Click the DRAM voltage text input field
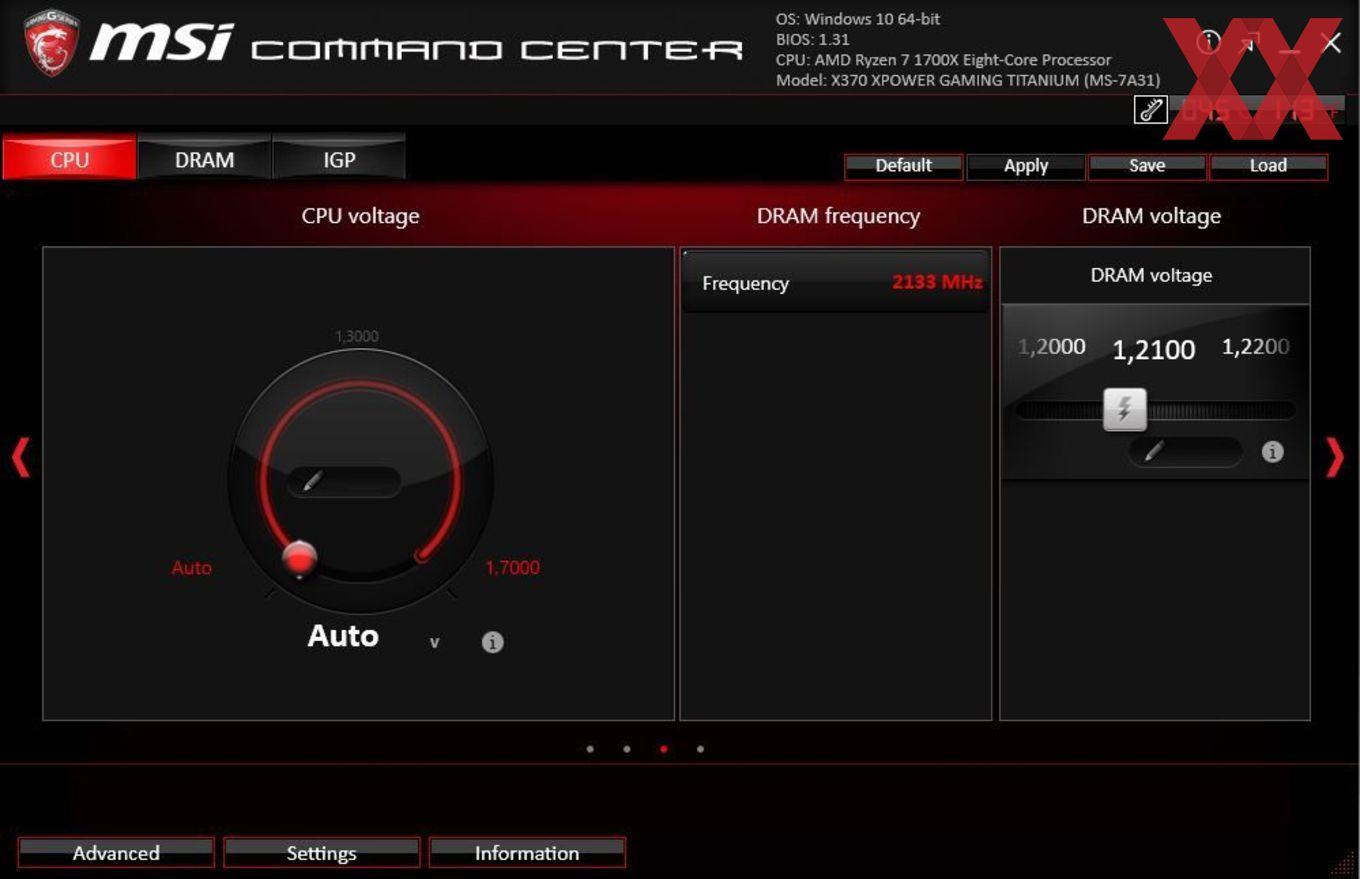 point(1186,452)
